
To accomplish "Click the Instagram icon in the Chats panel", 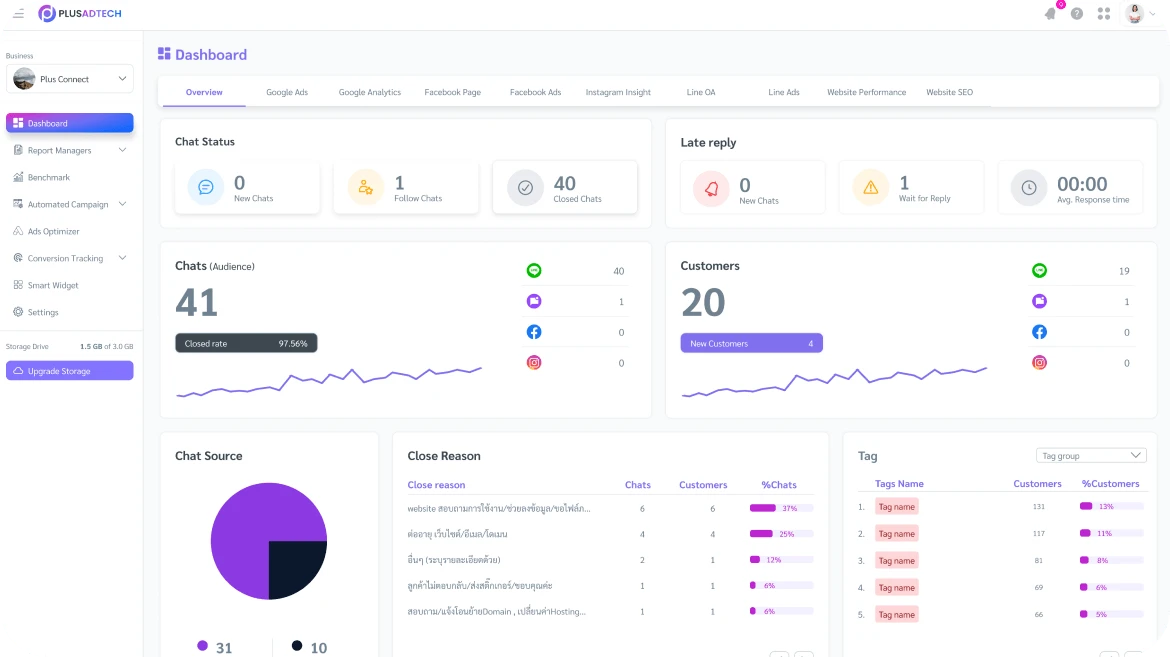I will 534,363.
